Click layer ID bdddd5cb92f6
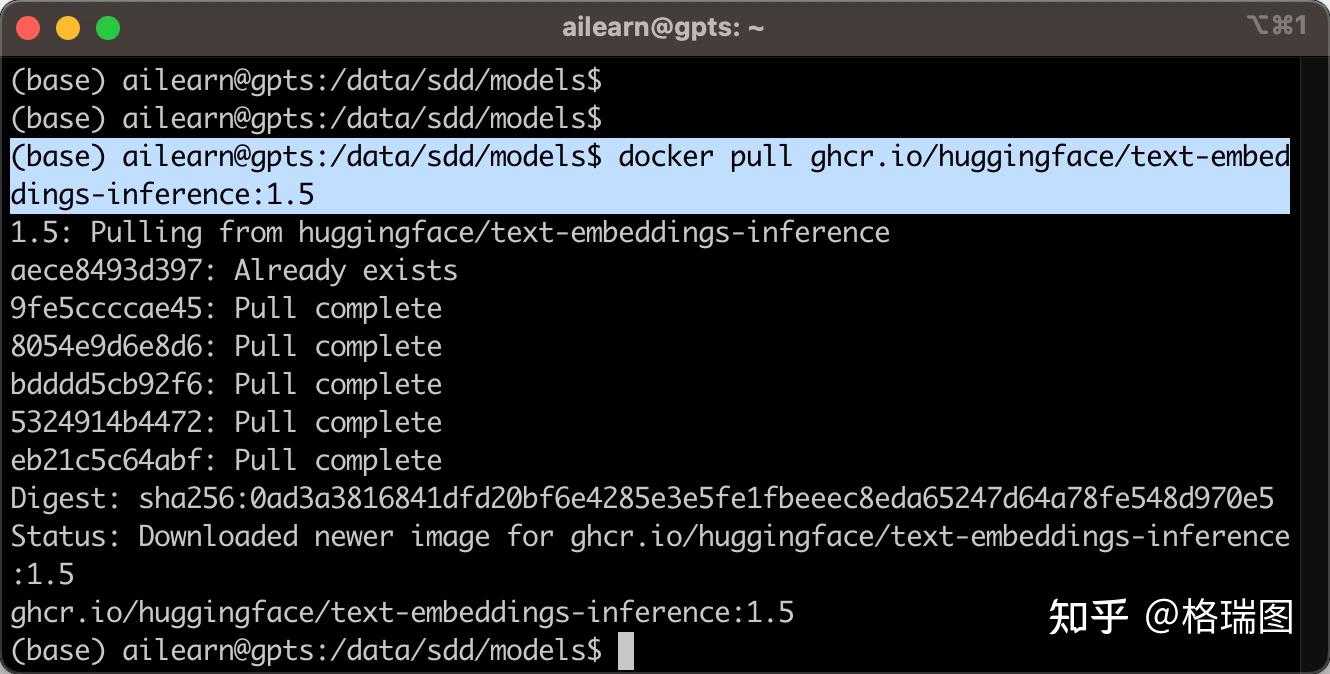The width and height of the screenshot is (1330, 674). point(108,385)
